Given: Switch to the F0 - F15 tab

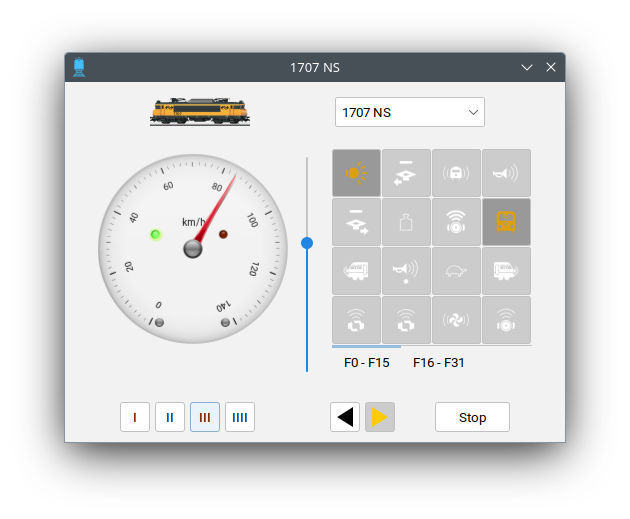Looking at the screenshot, I should click(x=366, y=362).
